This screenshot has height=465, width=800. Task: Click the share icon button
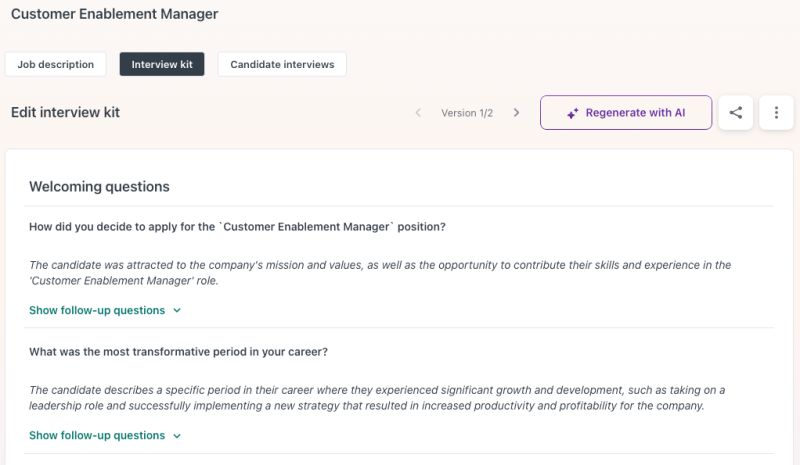click(736, 113)
